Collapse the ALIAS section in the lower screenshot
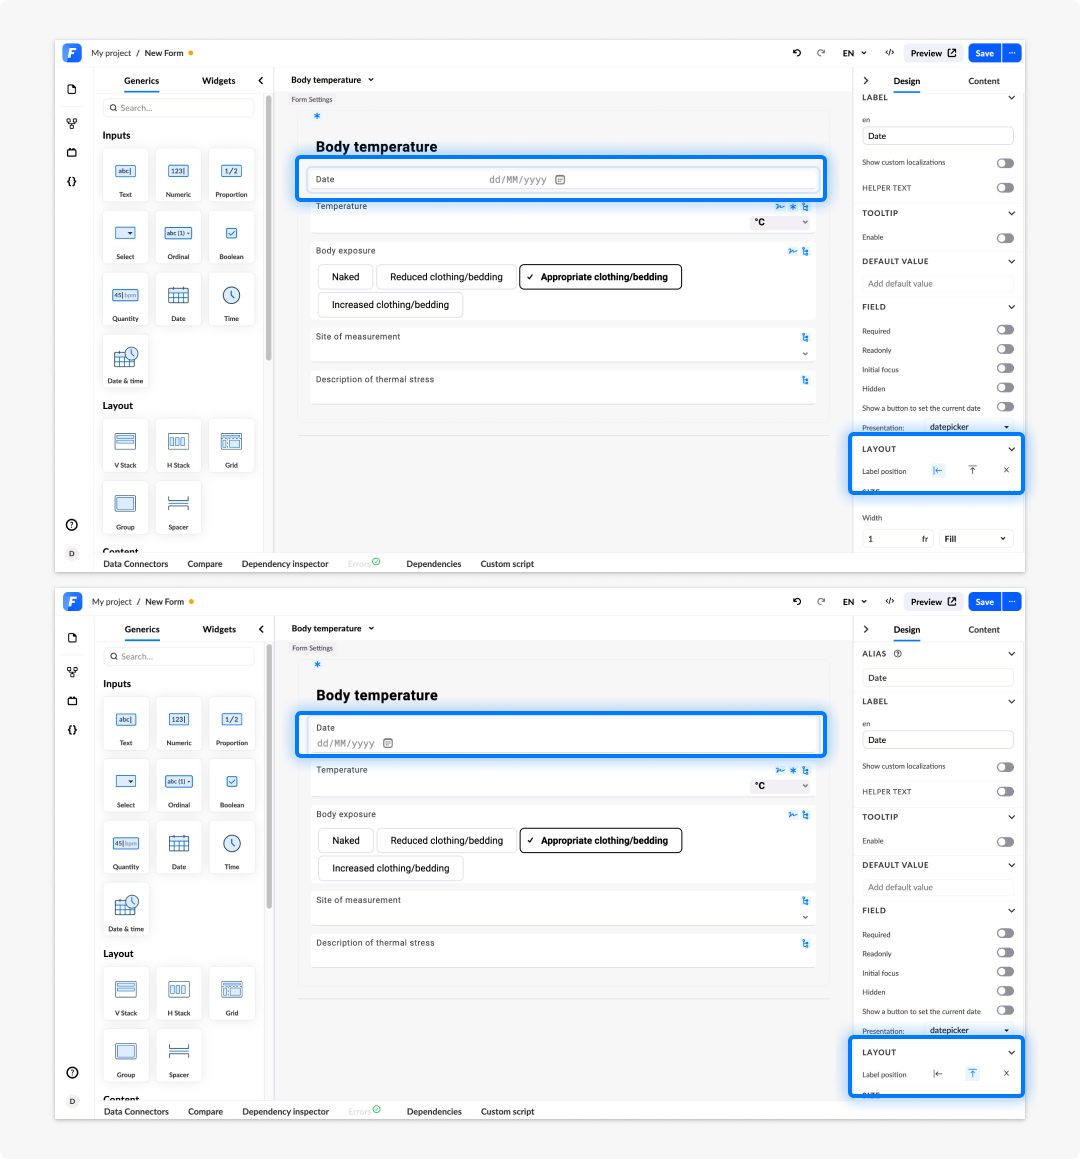1080x1159 pixels. click(x=1011, y=654)
